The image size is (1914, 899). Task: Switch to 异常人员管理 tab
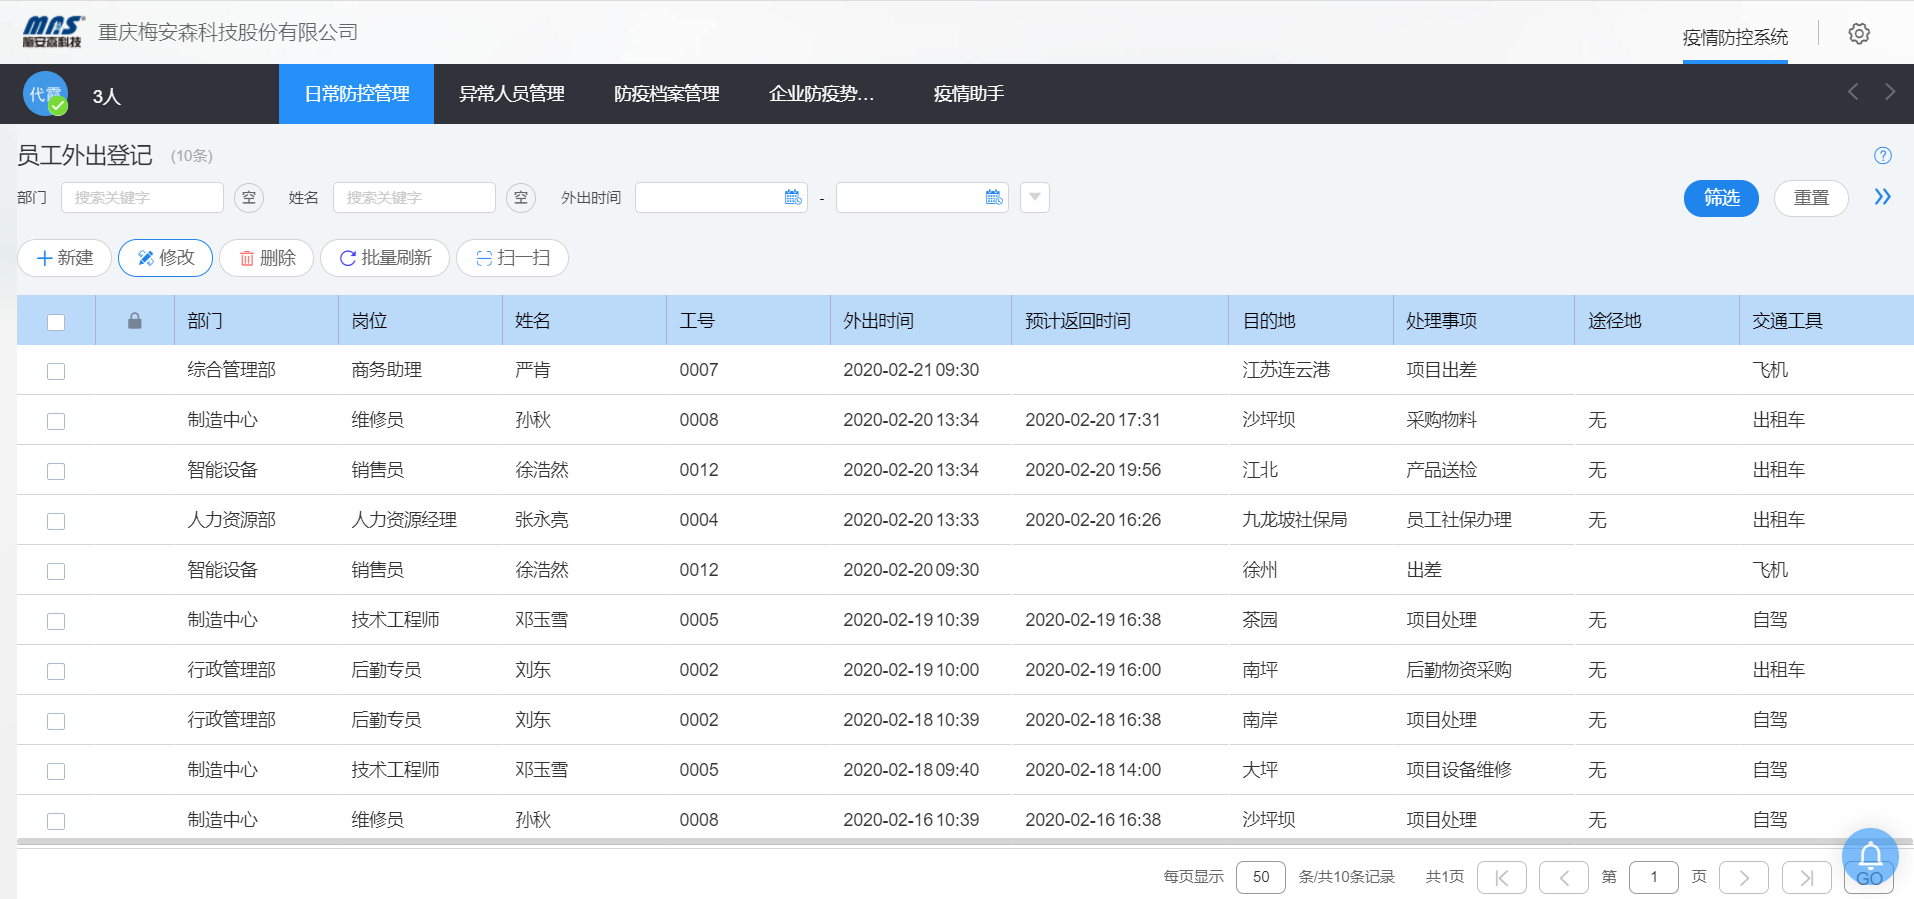[x=511, y=94]
